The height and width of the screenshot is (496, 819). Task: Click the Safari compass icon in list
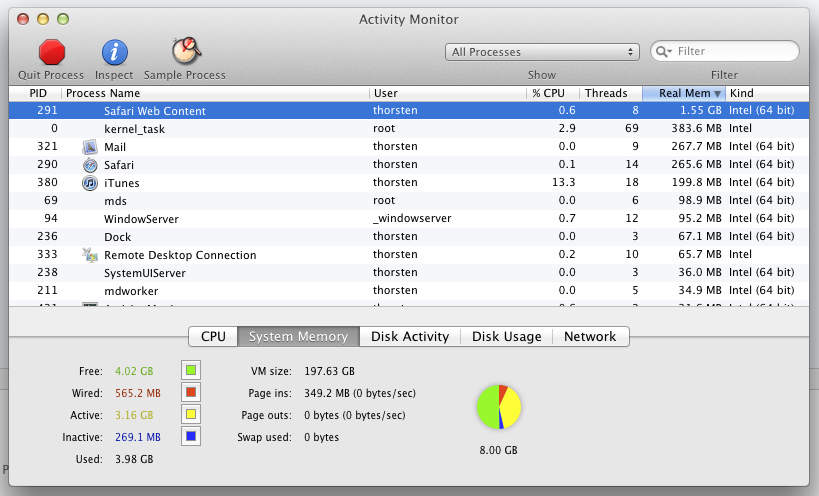coord(90,165)
